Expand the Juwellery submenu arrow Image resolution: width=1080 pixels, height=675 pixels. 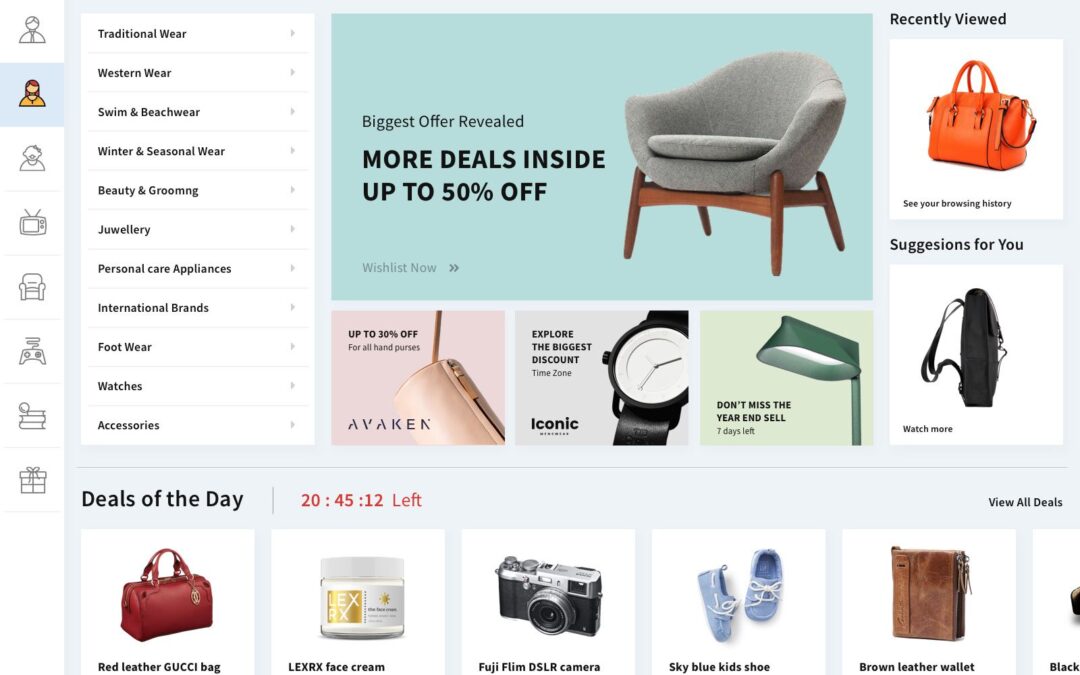coord(293,229)
